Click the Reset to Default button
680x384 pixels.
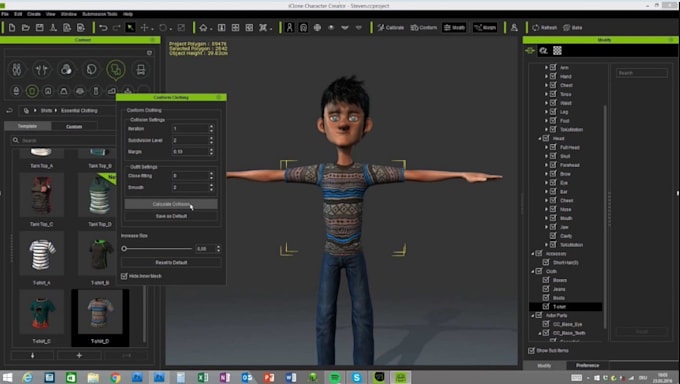coord(171,263)
